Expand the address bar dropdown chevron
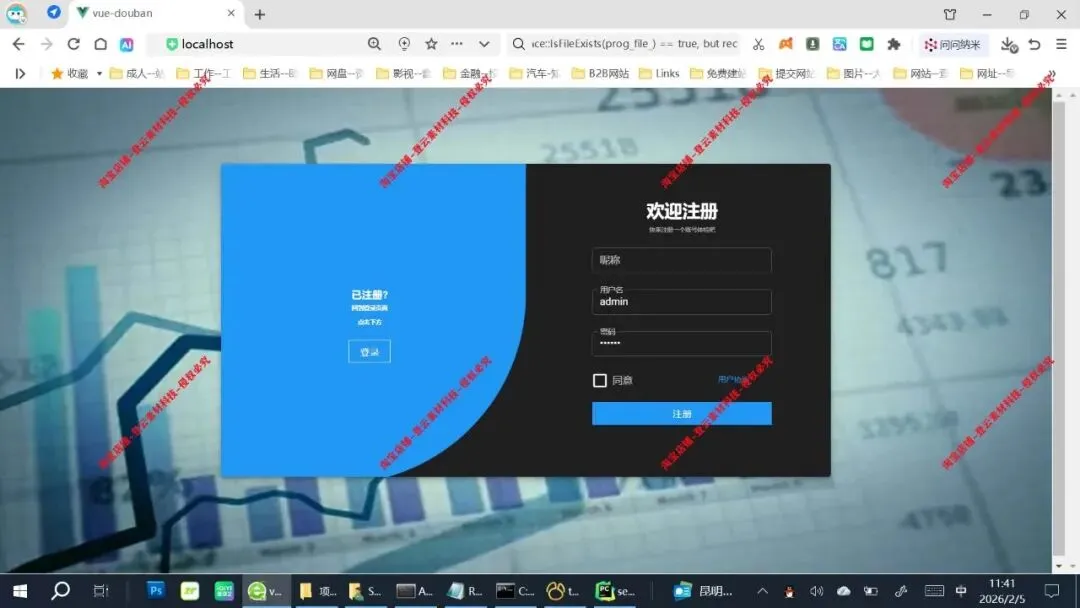The width and height of the screenshot is (1080, 608). (484, 44)
